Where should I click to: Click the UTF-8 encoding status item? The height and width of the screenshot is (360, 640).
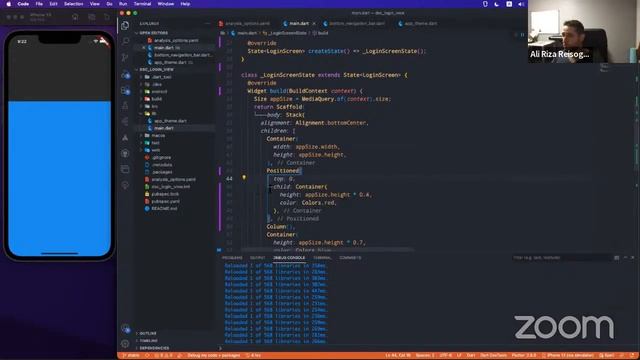point(445,356)
